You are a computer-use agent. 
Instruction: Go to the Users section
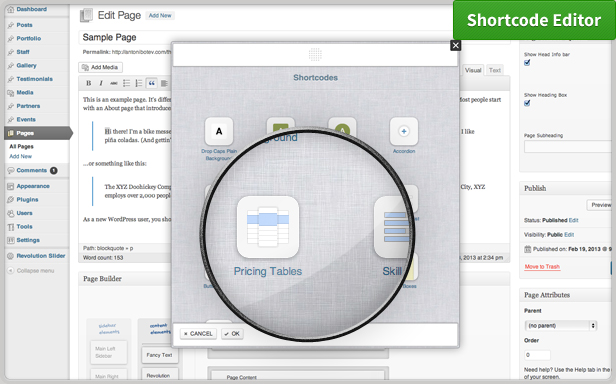point(24,213)
